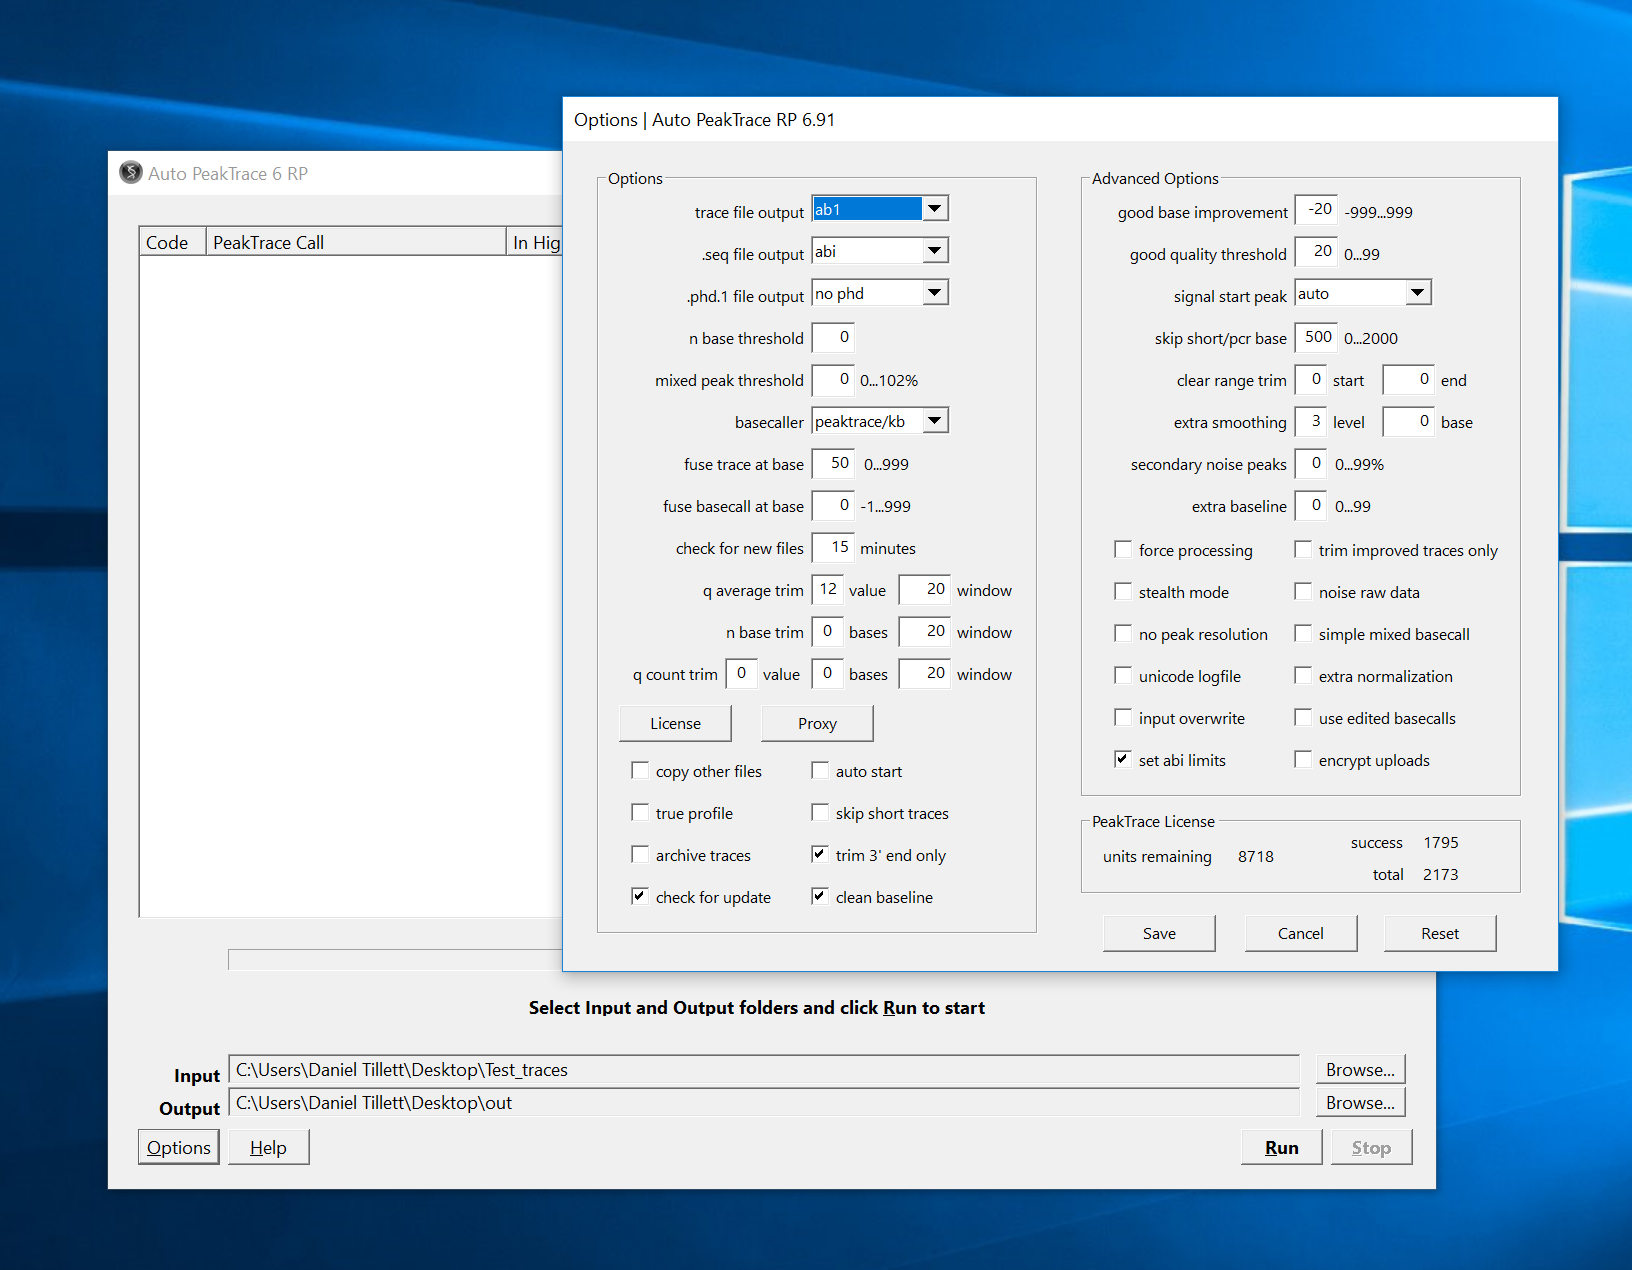Open the .seq file output dropdown

[934, 251]
